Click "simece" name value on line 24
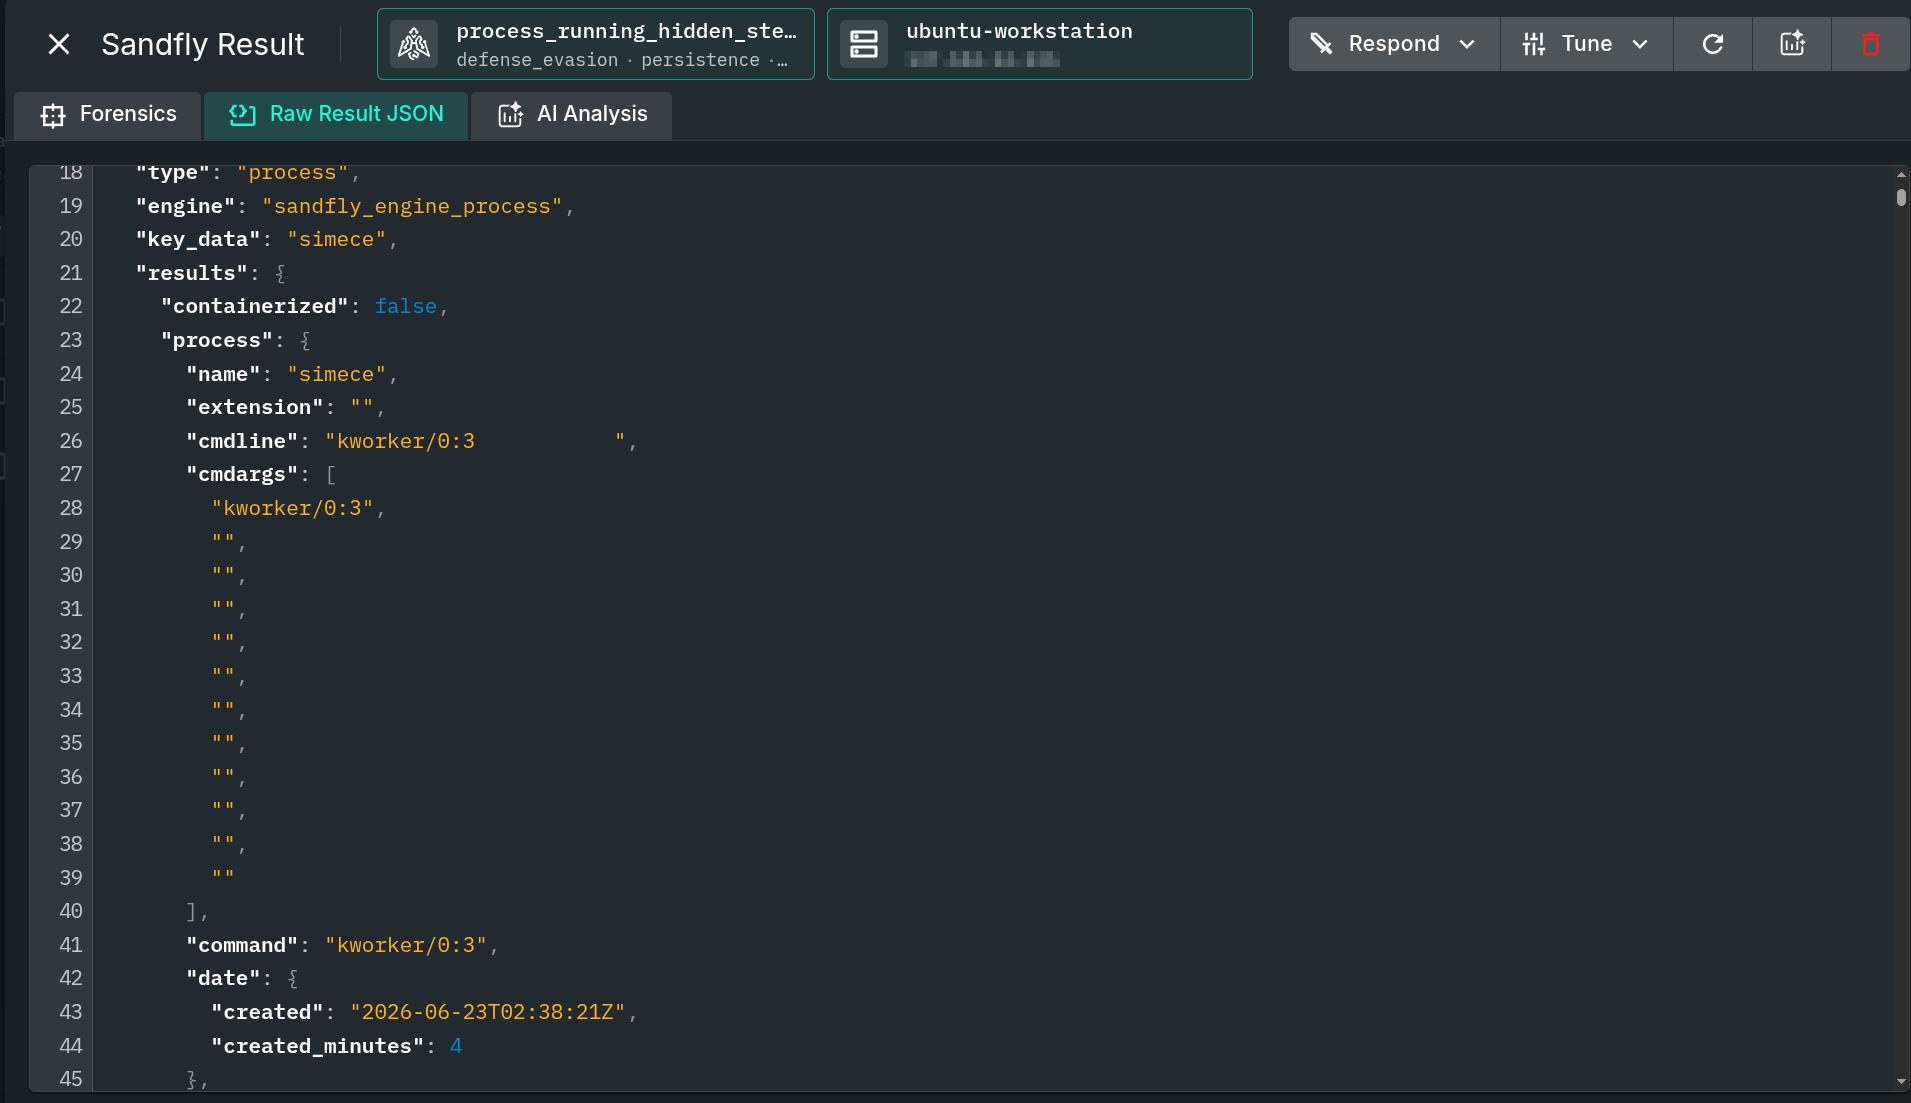 coord(337,374)
